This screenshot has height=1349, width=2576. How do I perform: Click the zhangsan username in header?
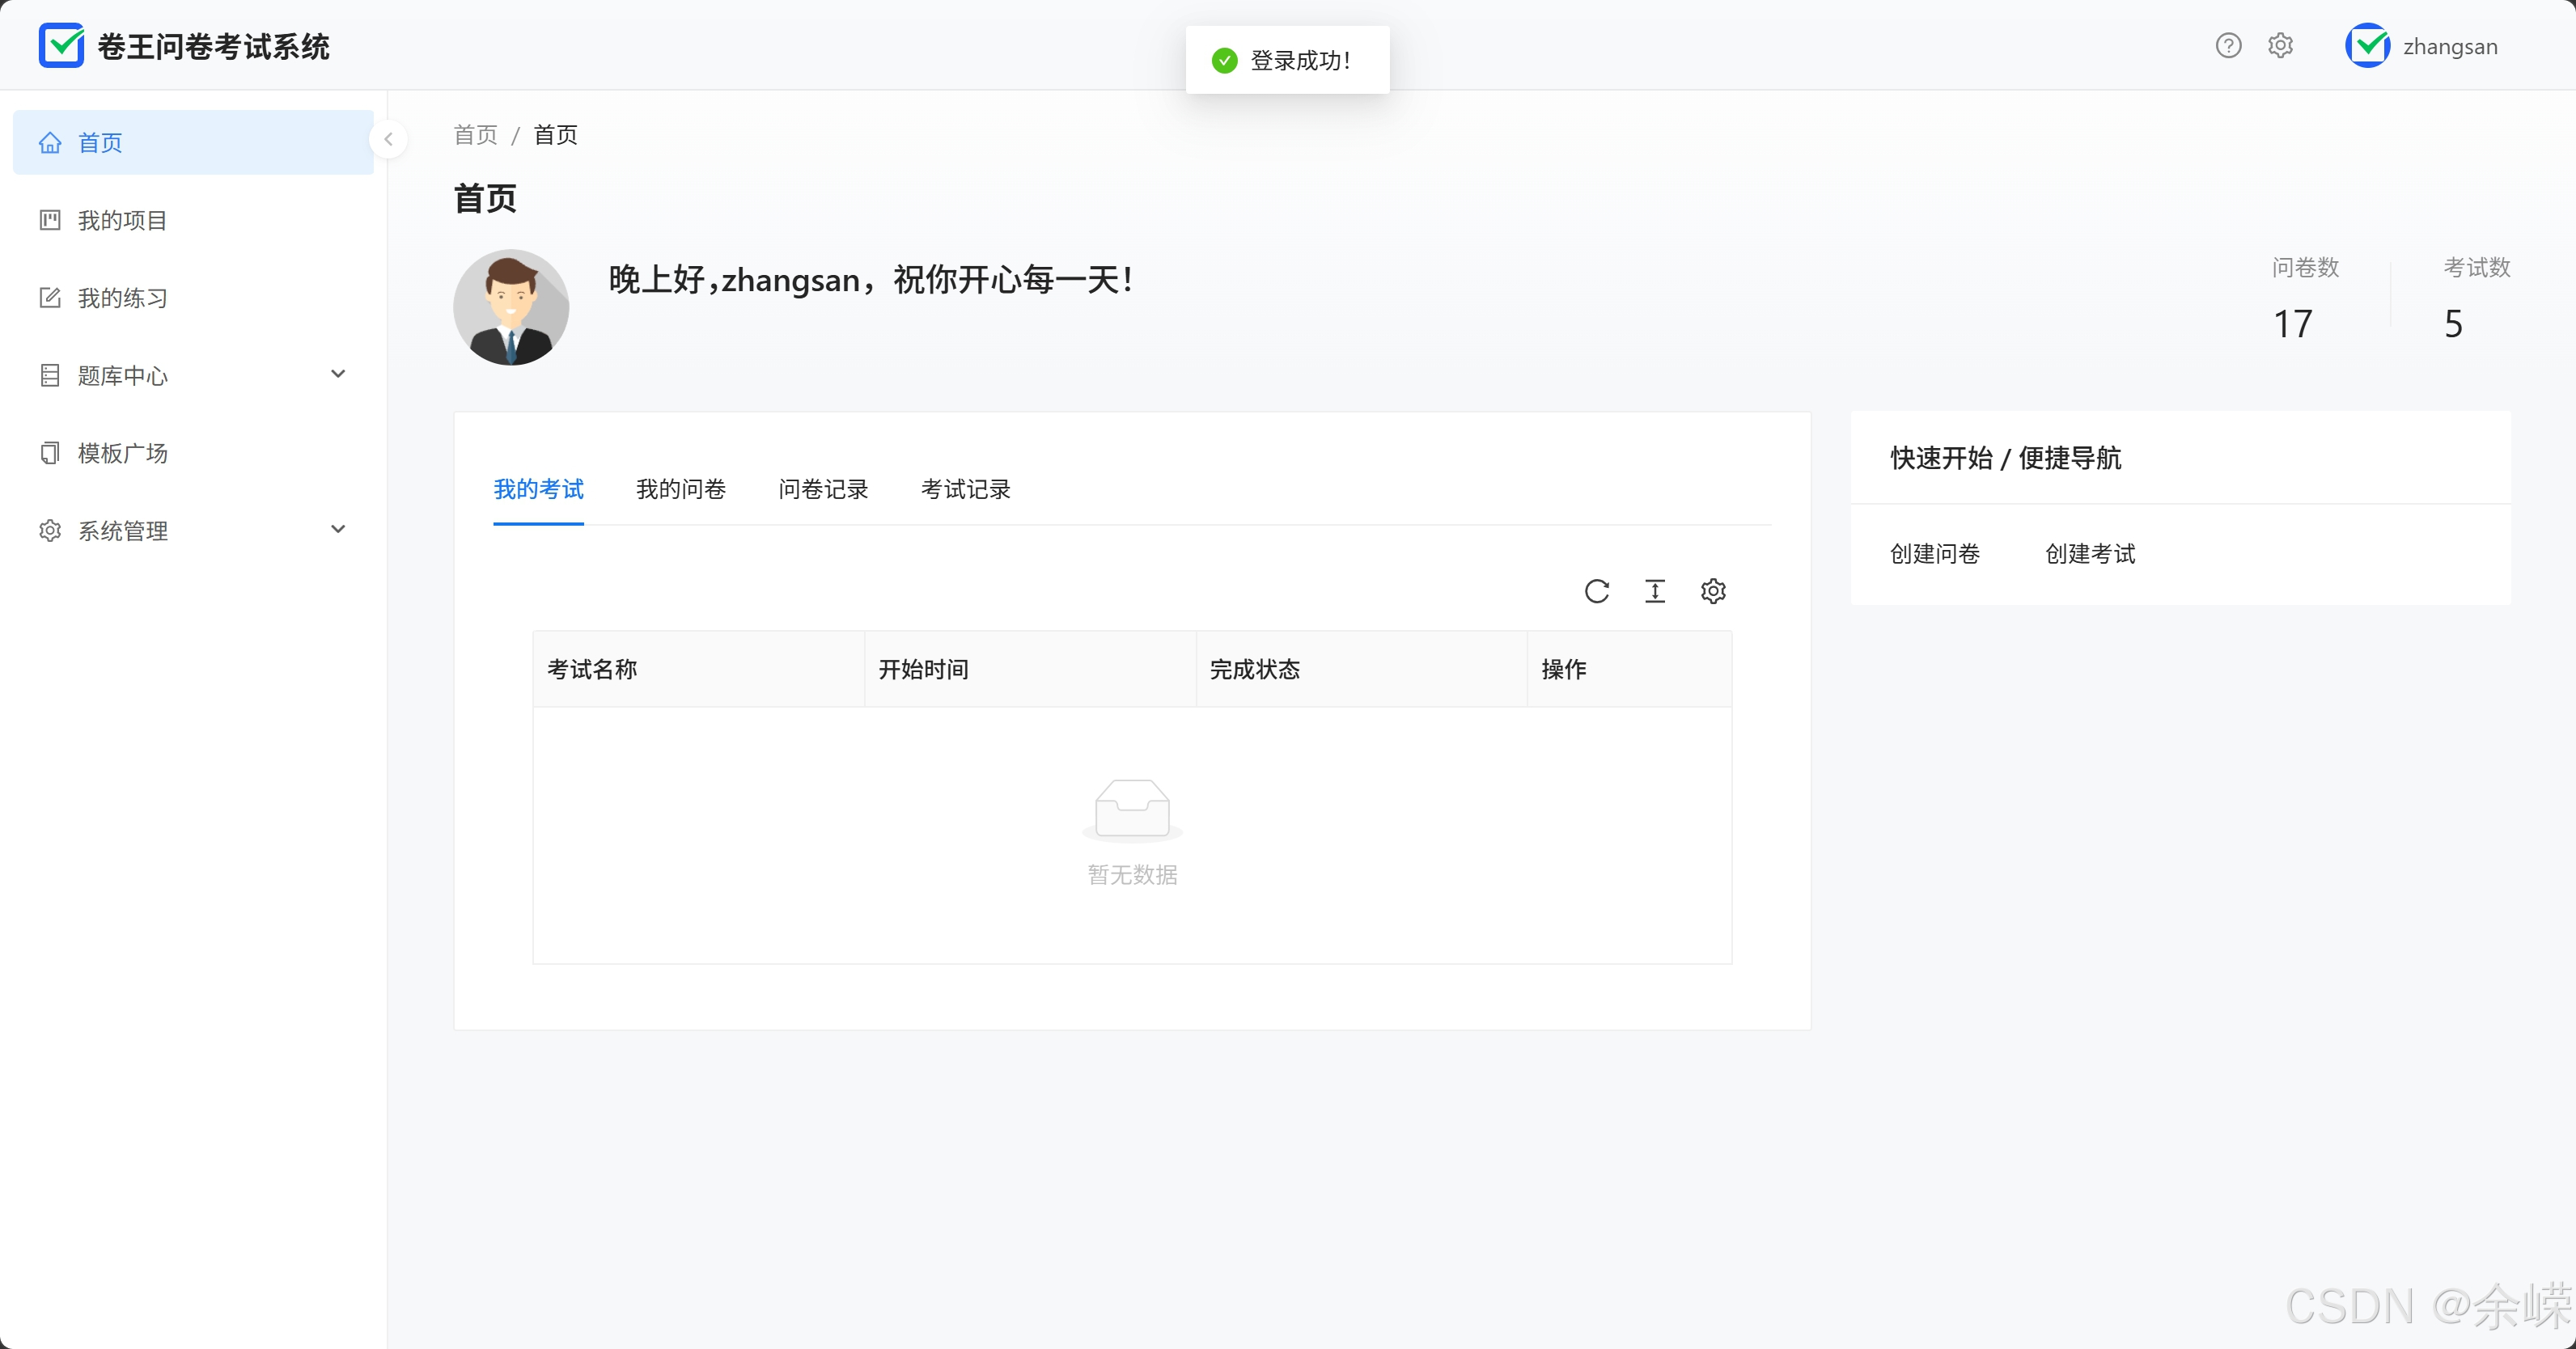tap(2450, 47)
